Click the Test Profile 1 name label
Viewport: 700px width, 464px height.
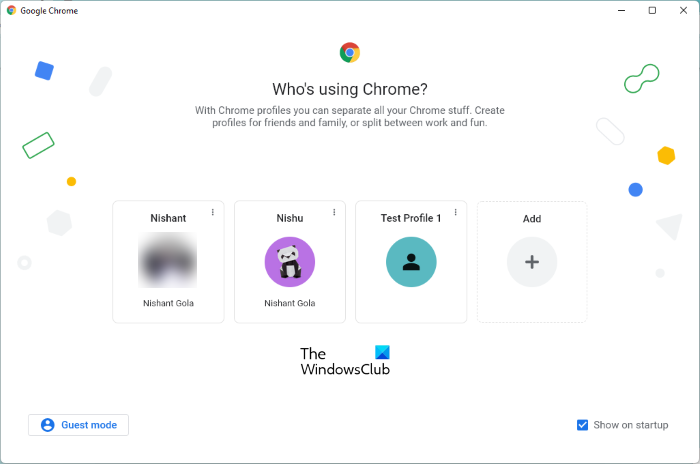coord(409,218)
